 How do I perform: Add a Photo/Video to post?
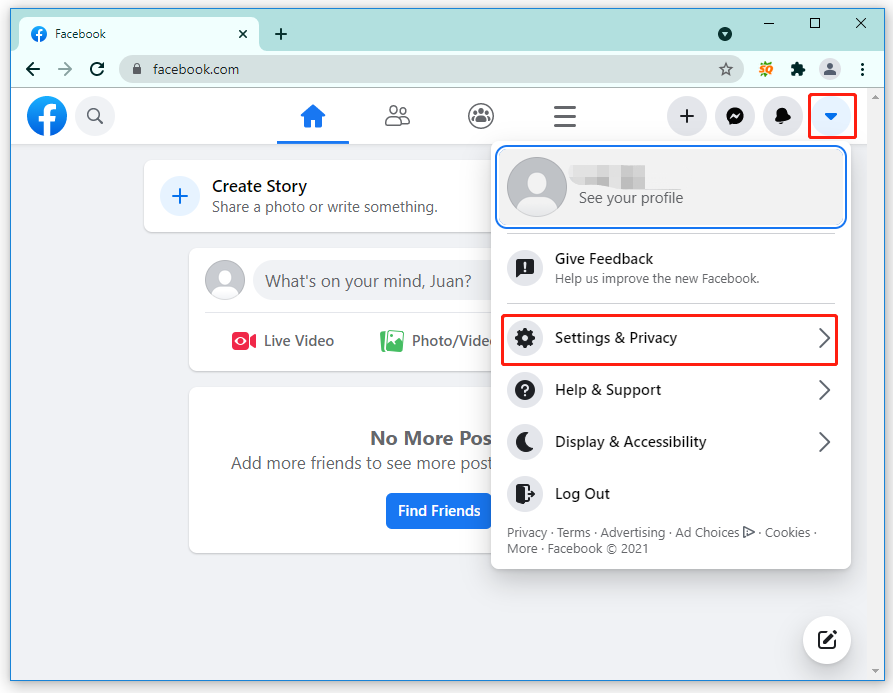436,341
